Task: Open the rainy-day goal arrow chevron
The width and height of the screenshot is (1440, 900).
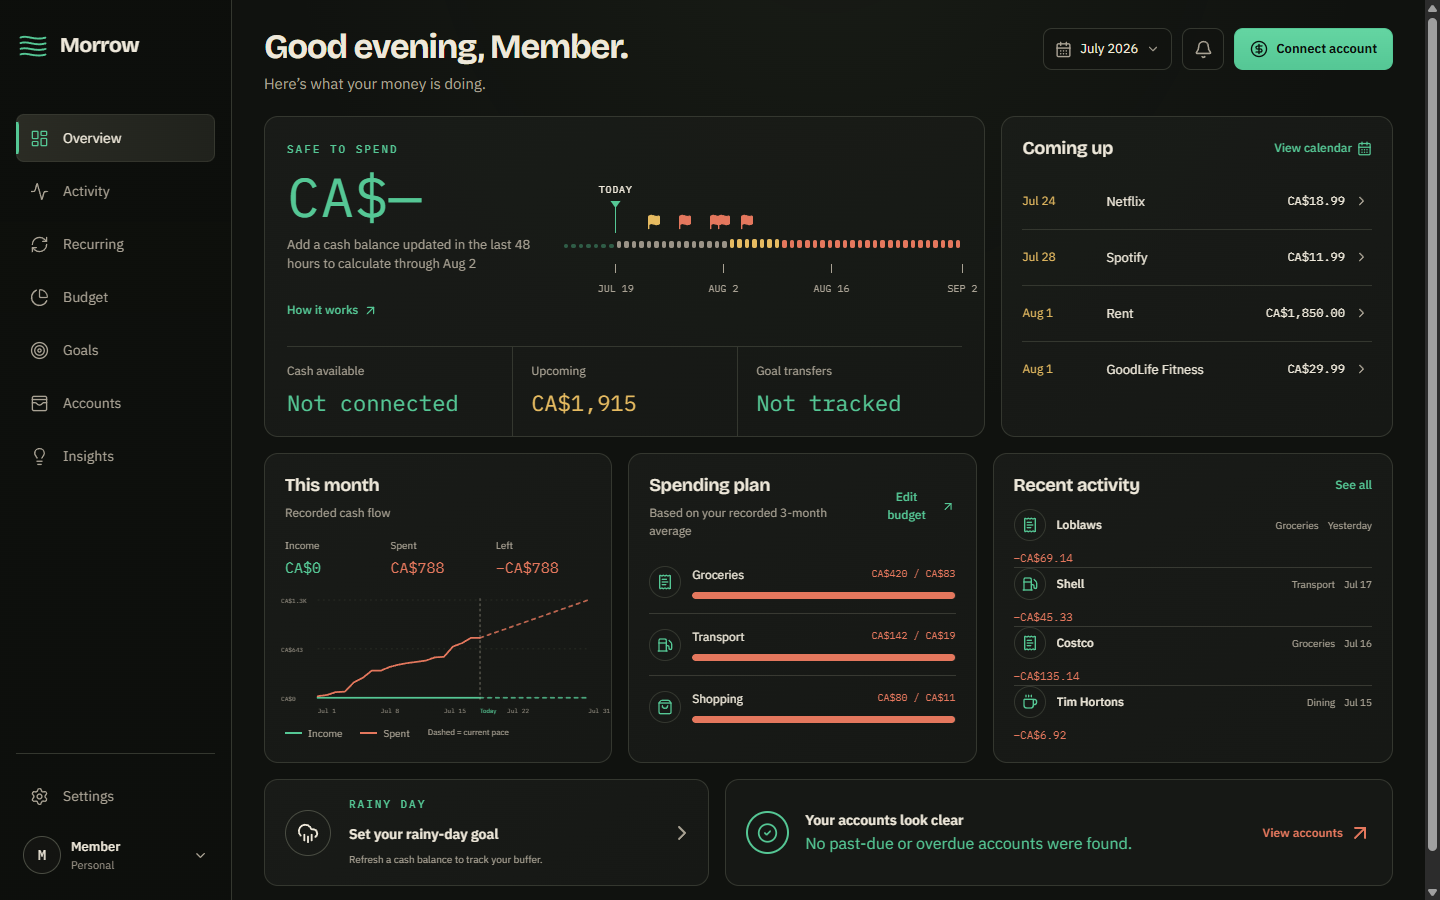Action: [x=682, y=833]
